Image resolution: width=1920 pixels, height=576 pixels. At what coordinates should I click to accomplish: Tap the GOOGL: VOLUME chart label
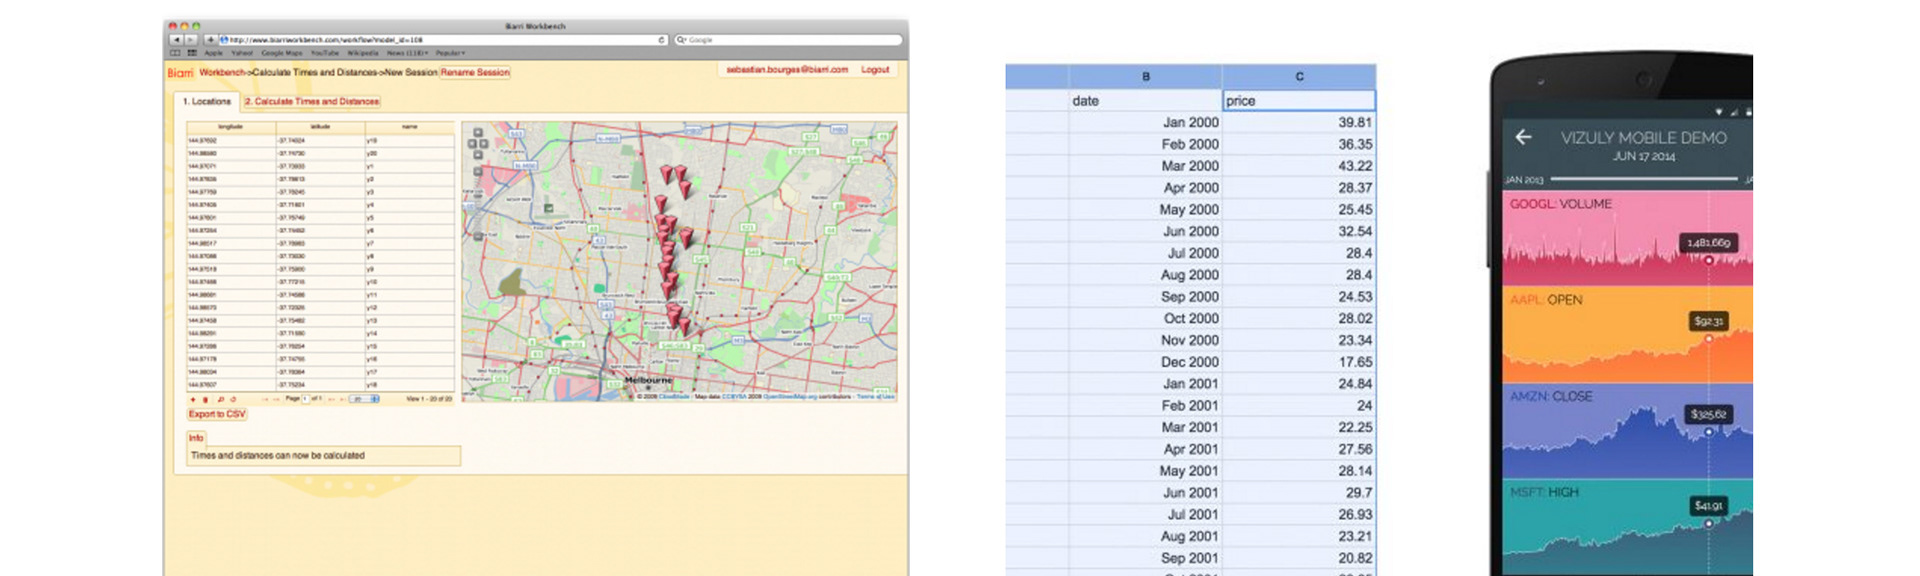click(1560, 204)
